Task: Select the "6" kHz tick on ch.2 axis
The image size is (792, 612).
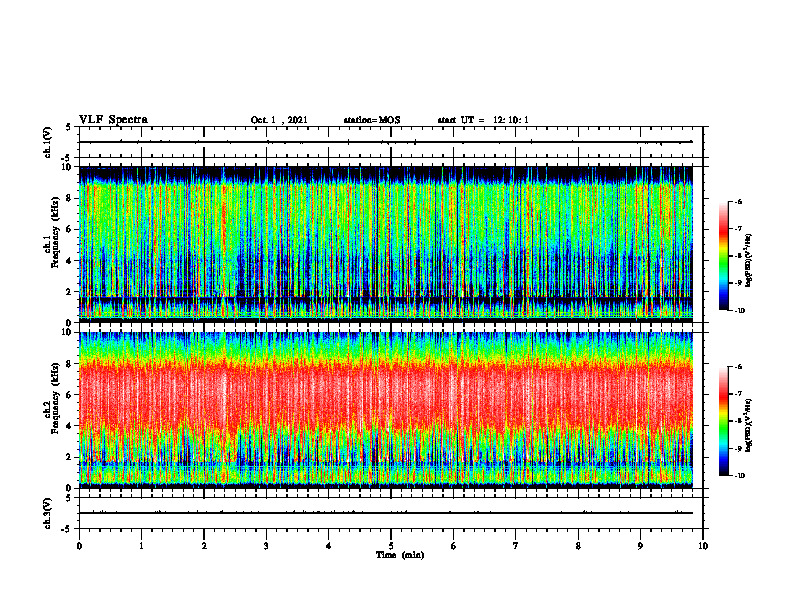Action: pyautogui.click(x=70, y=395)
